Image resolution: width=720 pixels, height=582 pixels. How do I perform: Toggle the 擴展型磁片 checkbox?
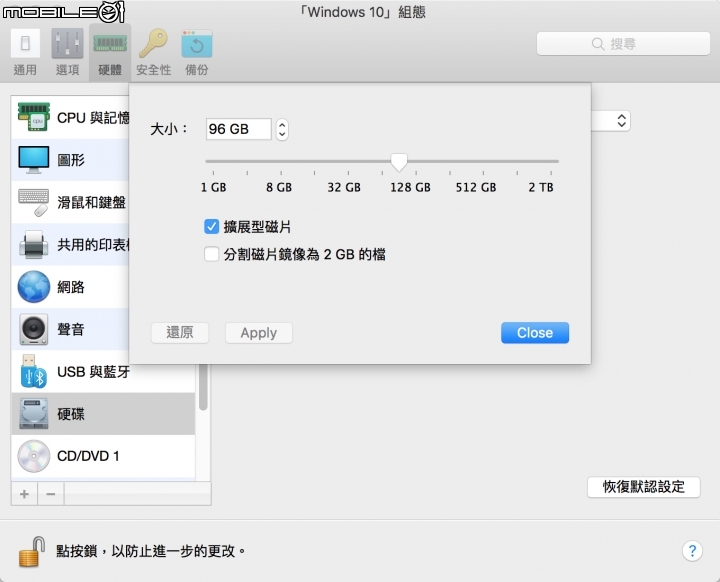point(211,226)
